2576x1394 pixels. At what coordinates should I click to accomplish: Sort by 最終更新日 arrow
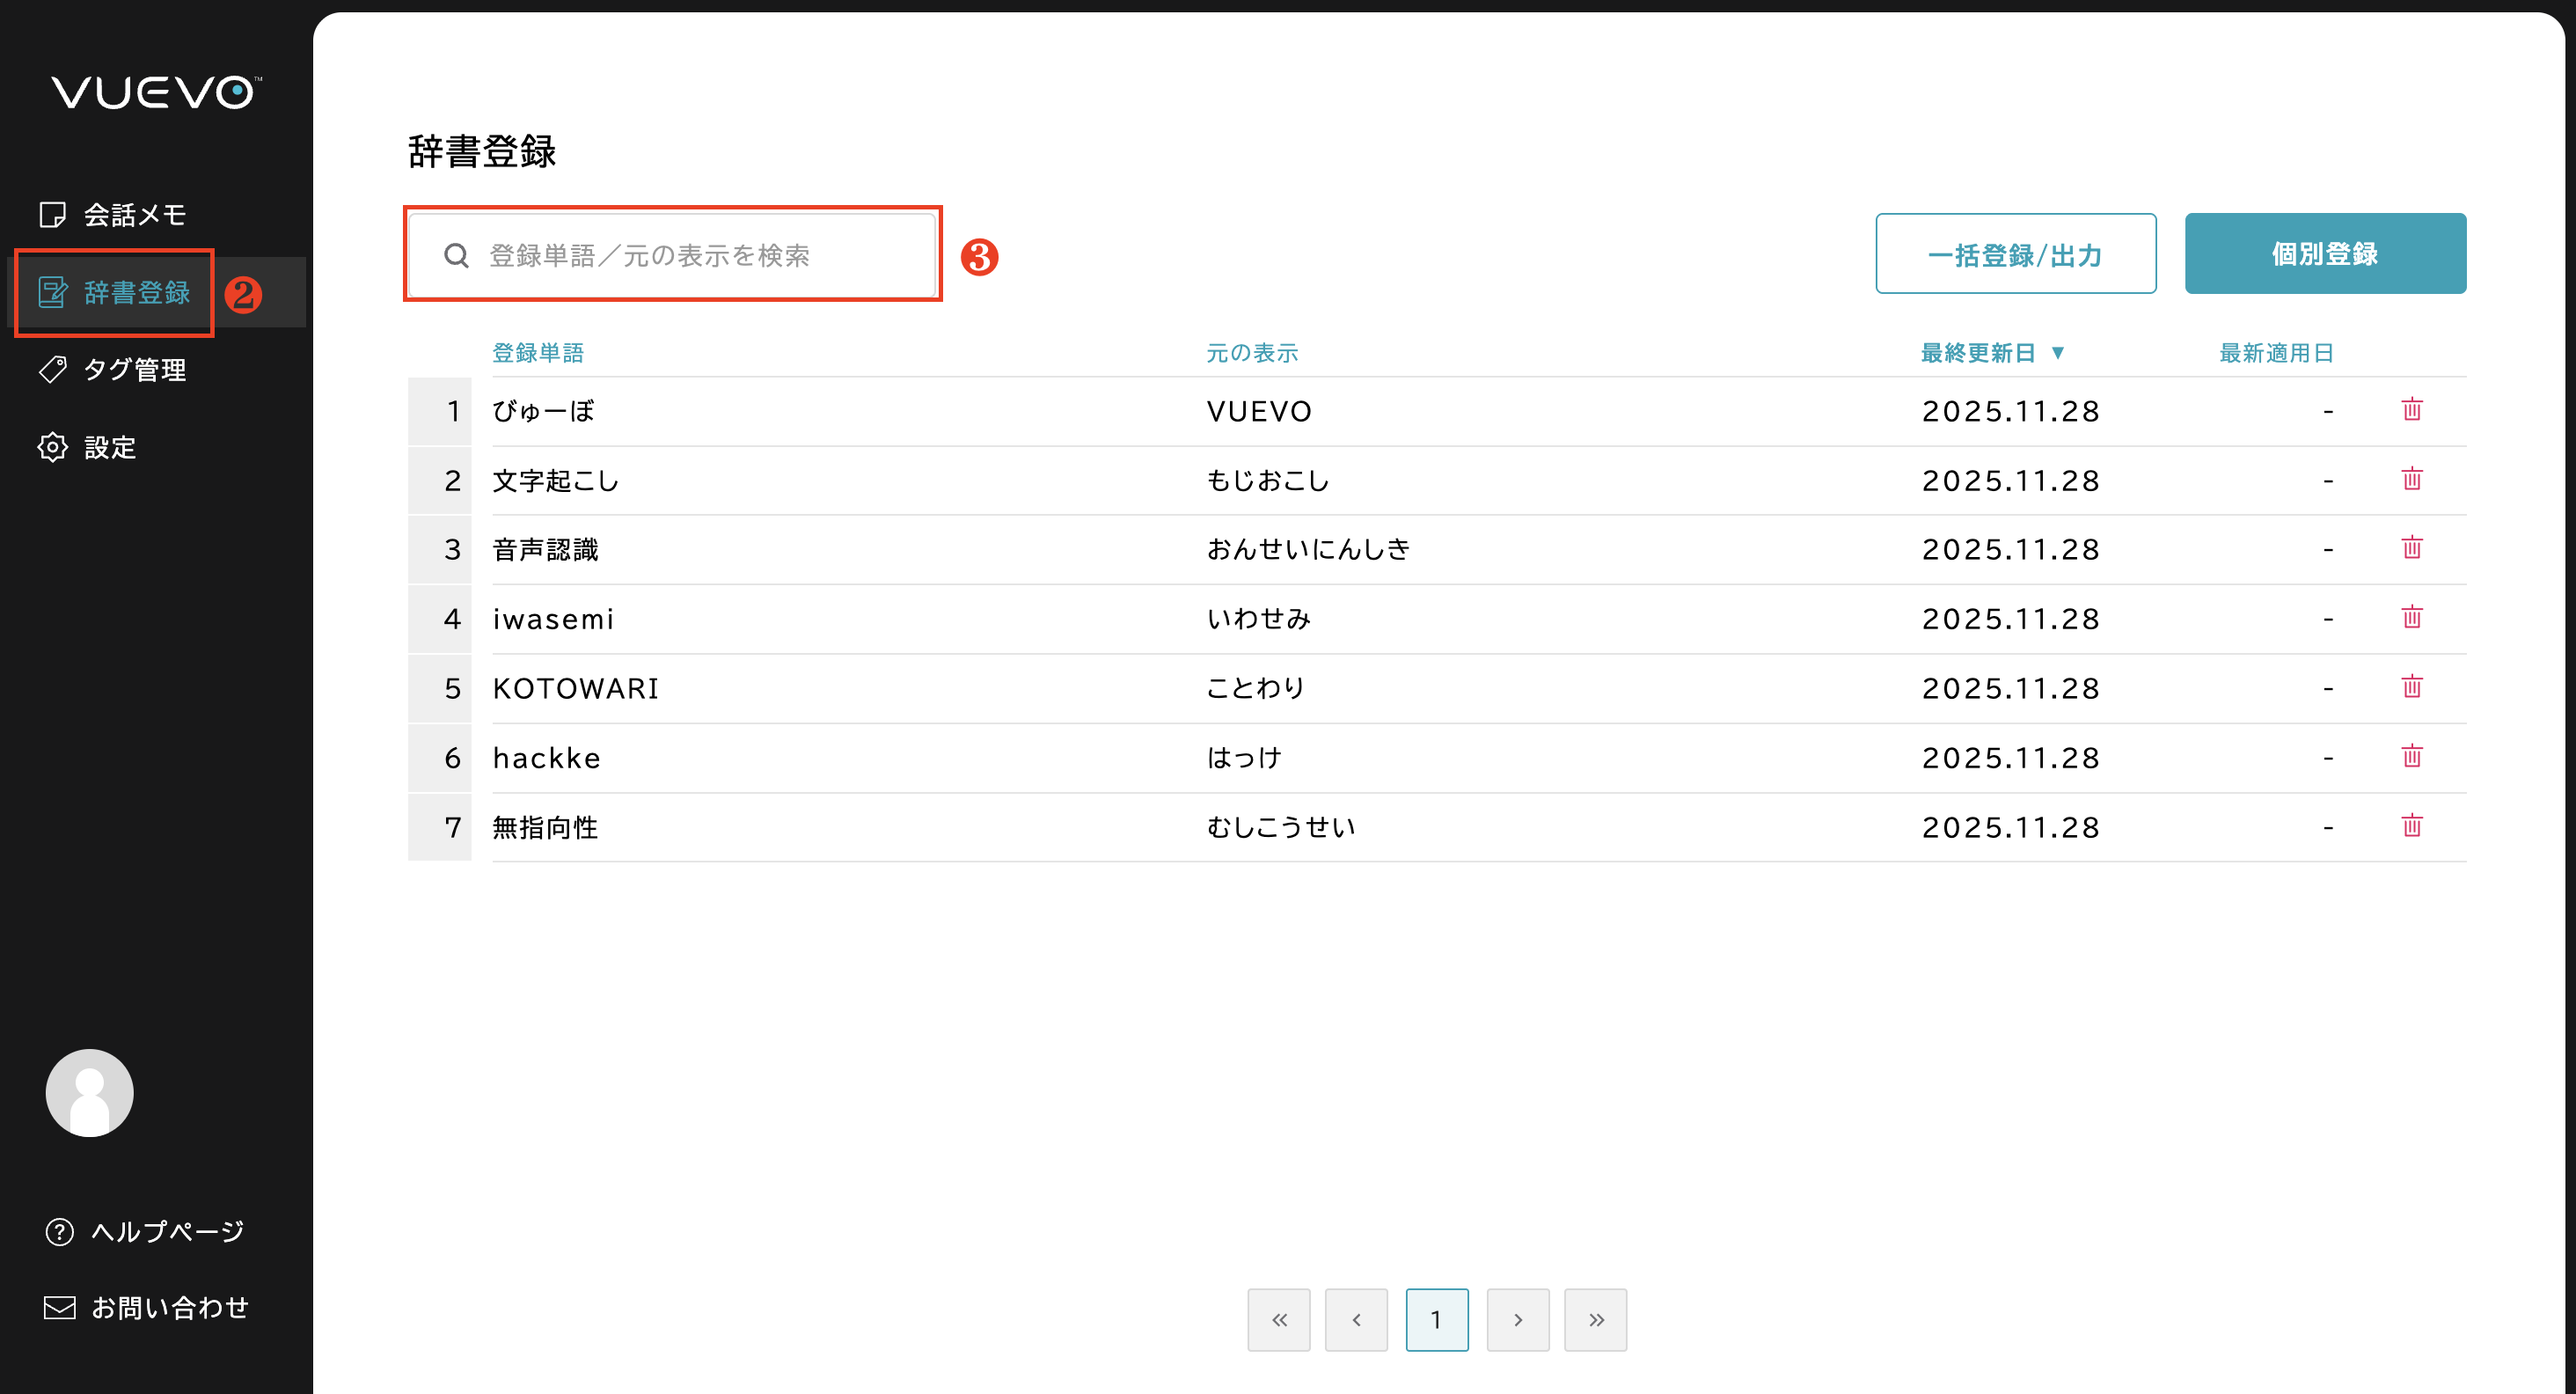(2057, 353)
